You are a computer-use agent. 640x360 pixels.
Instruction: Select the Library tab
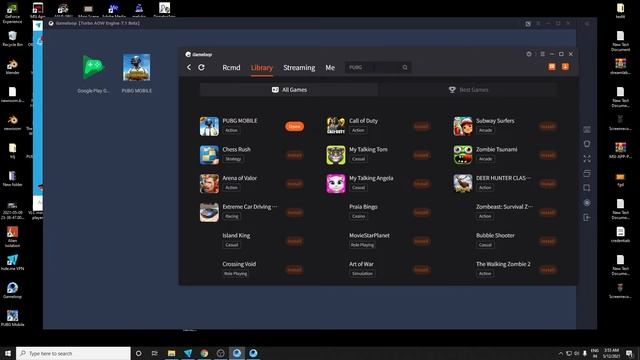click(262, 68)
